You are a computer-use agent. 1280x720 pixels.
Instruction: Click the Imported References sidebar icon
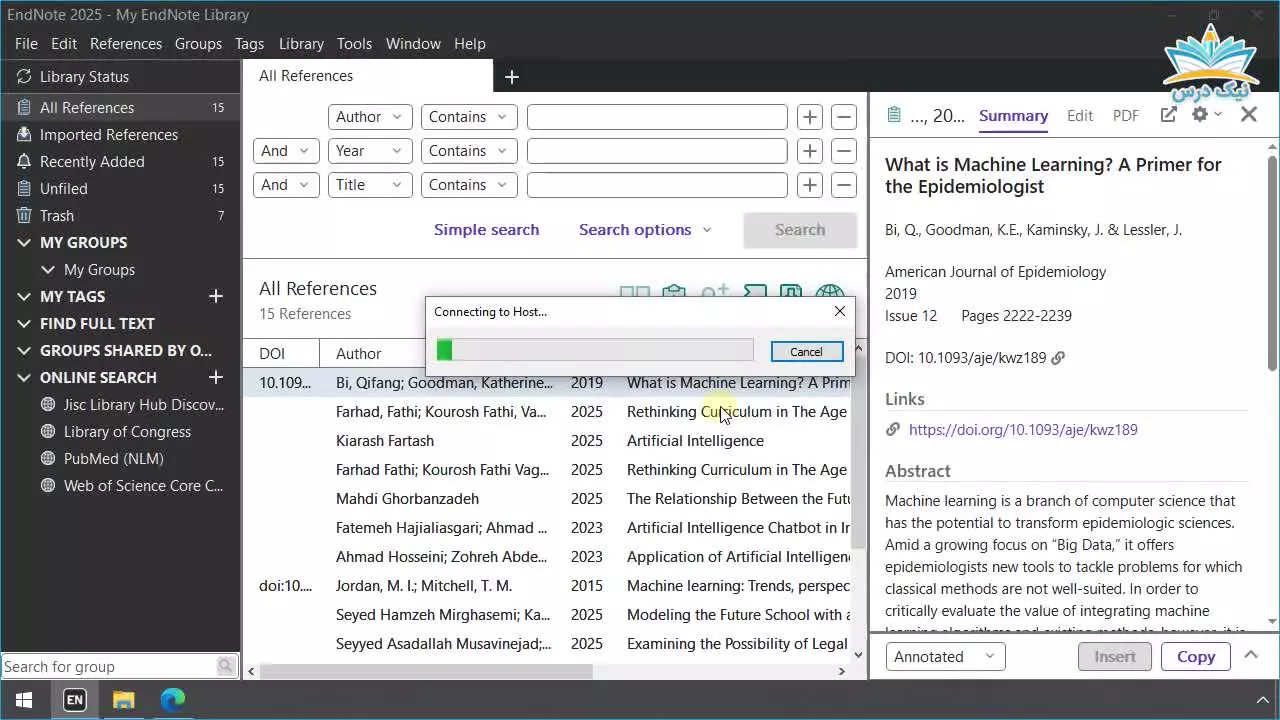(23, 135)
